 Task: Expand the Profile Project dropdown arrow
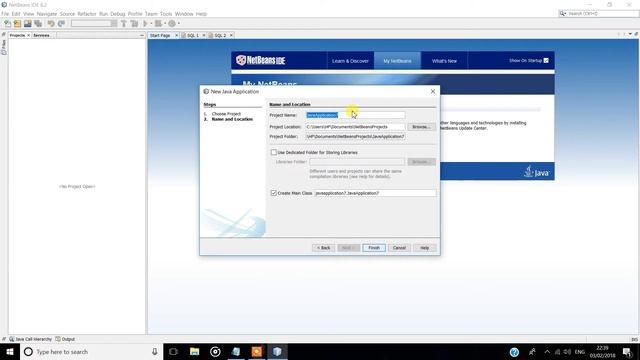click(179, 24)
